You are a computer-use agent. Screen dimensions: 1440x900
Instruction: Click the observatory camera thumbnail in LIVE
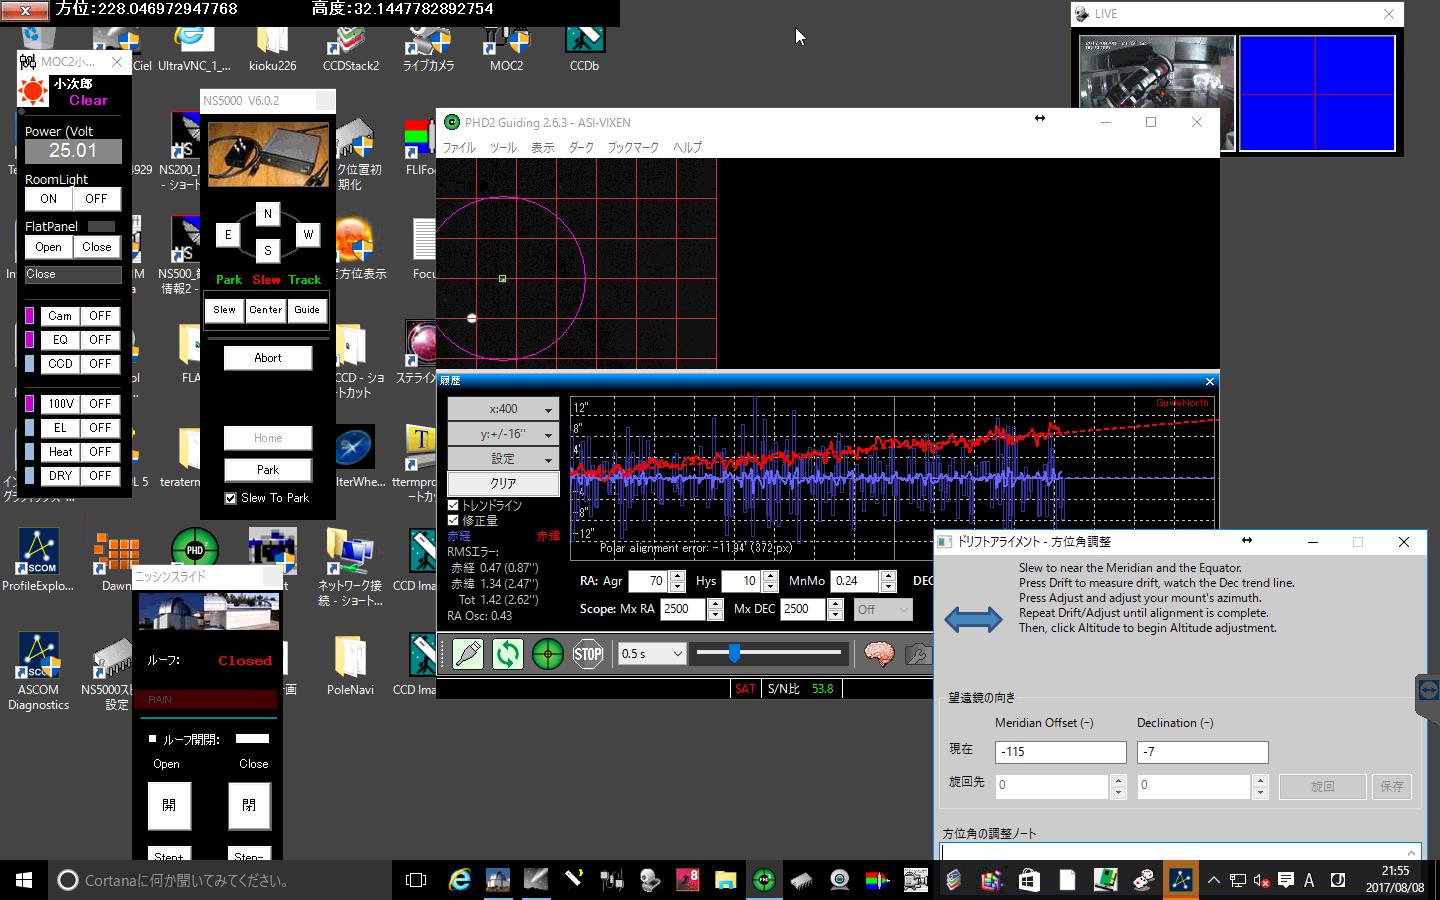pos(1157,94)
